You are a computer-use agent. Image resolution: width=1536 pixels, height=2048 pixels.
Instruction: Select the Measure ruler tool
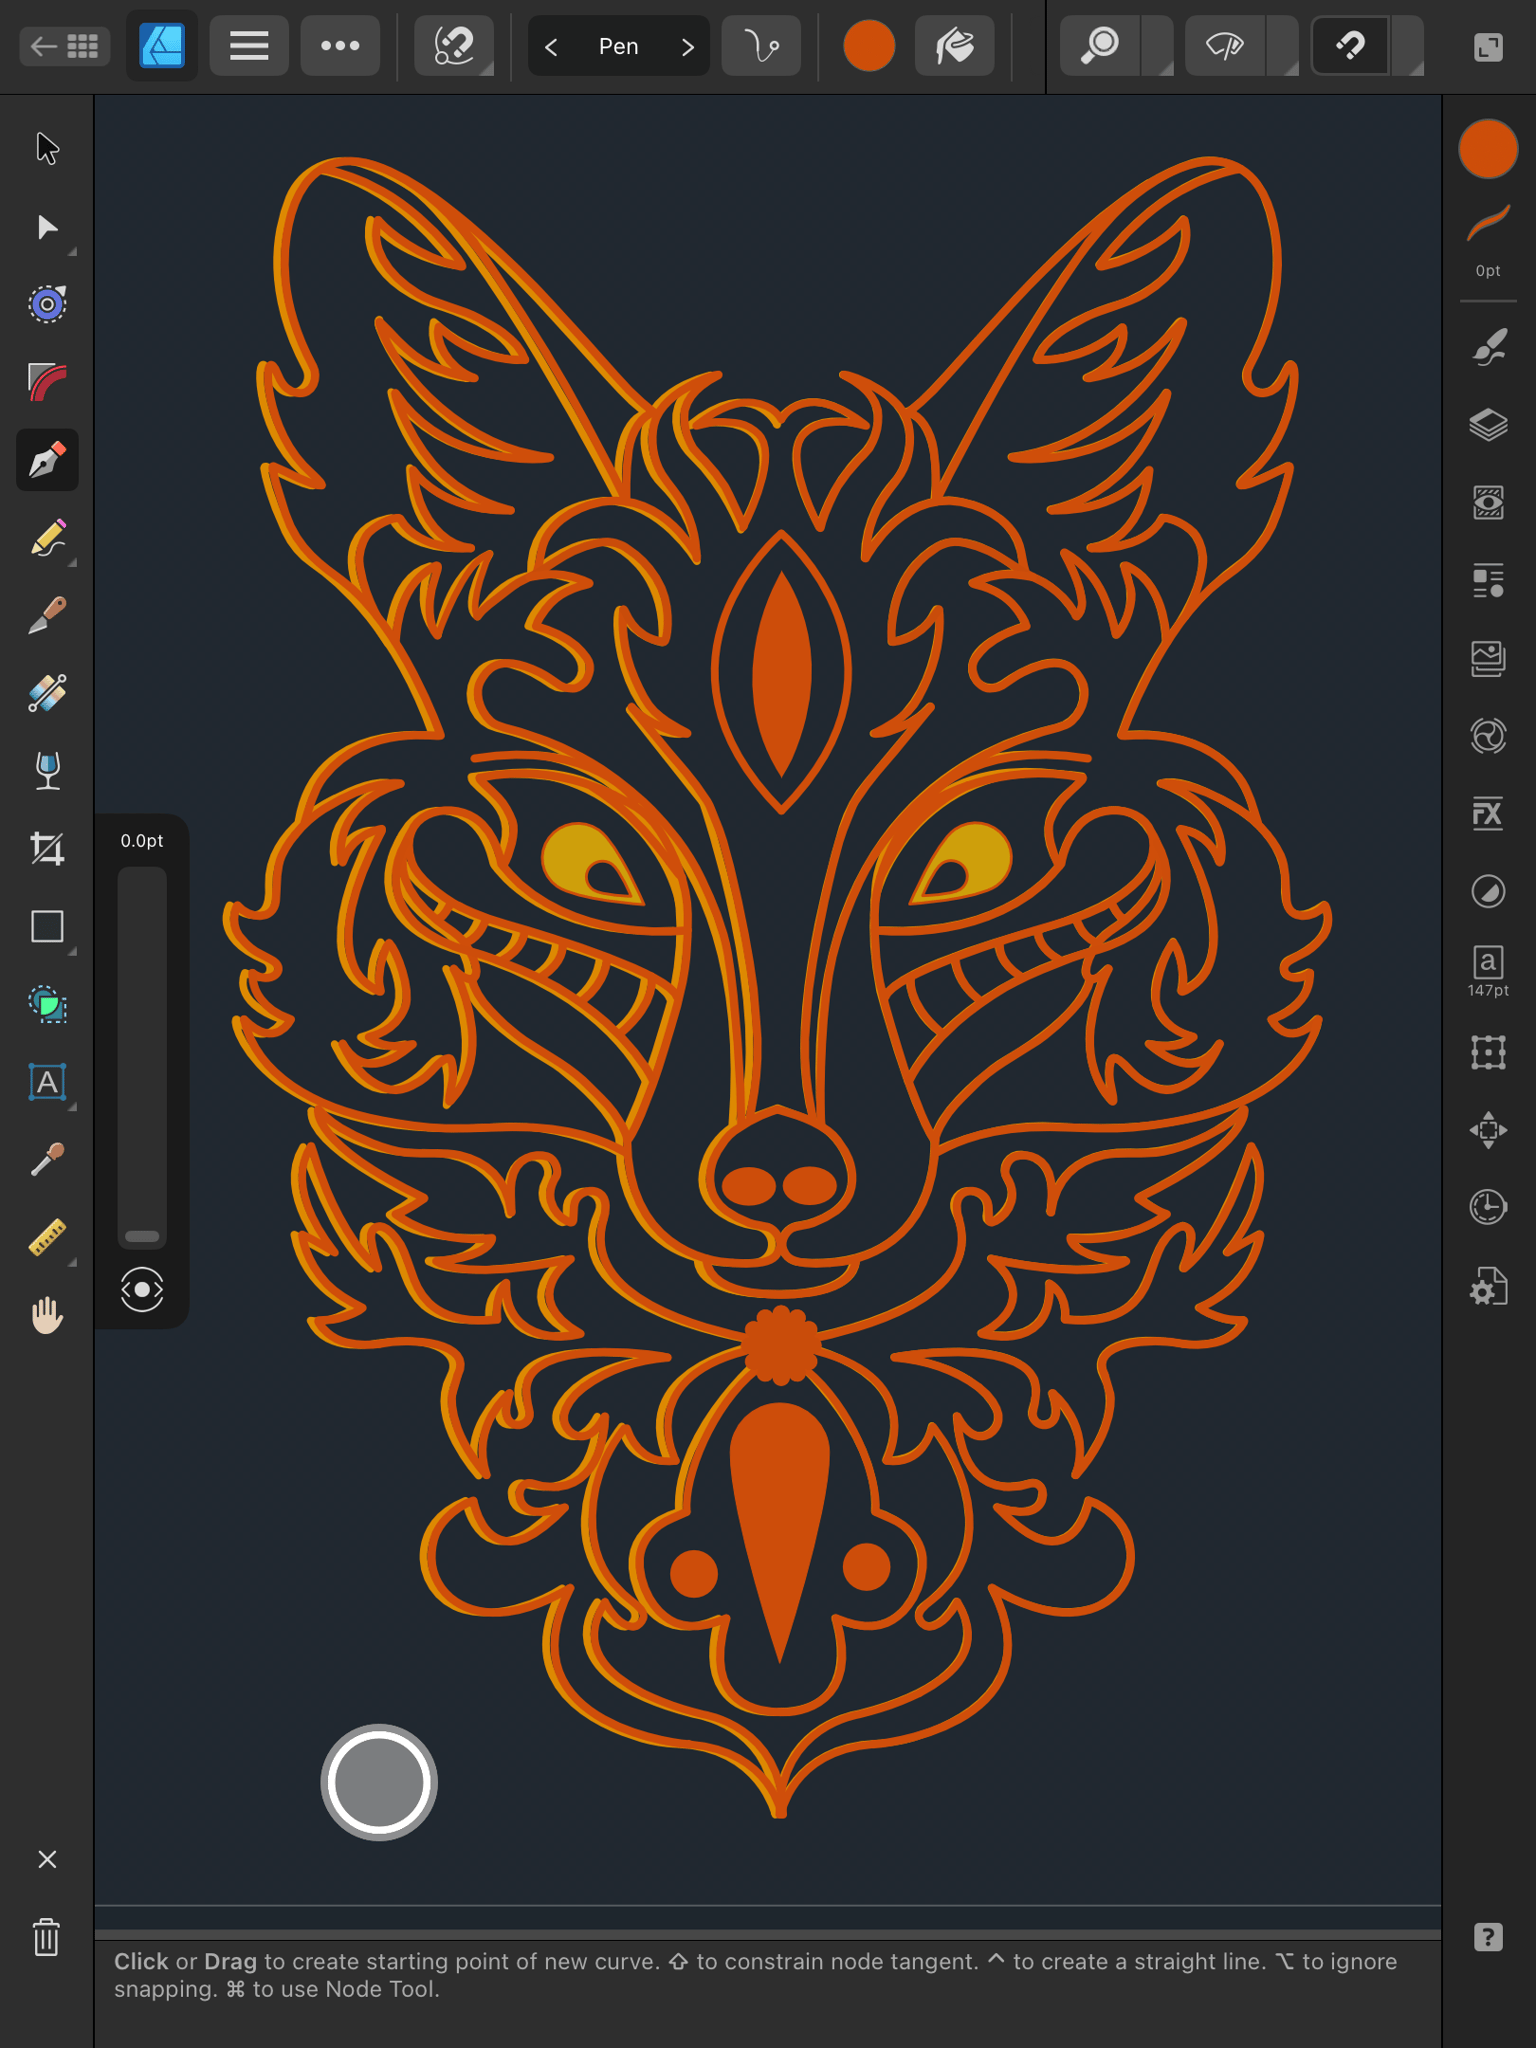click(x=47, y=1237)
